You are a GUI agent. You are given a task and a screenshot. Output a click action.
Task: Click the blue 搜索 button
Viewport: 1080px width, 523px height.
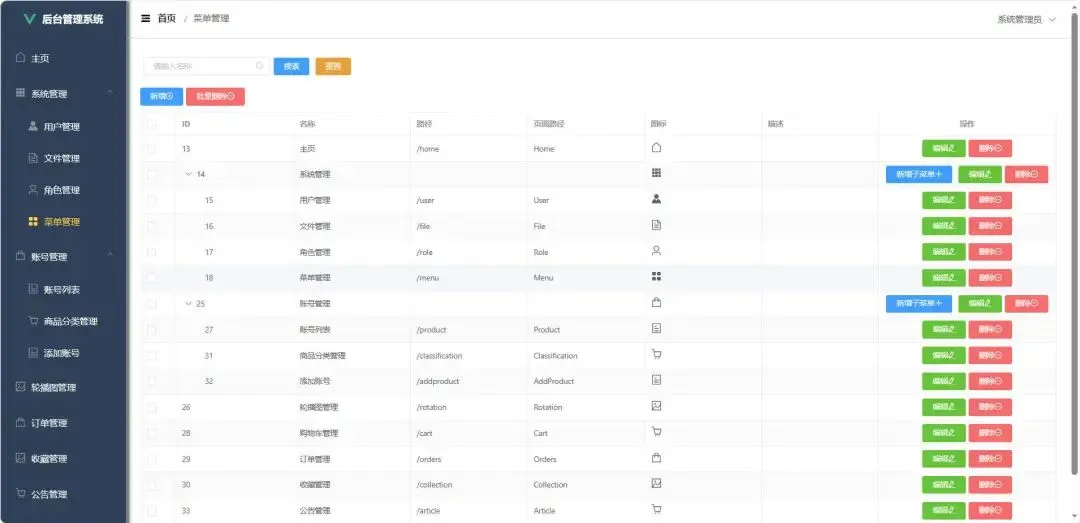coord(291,66)
